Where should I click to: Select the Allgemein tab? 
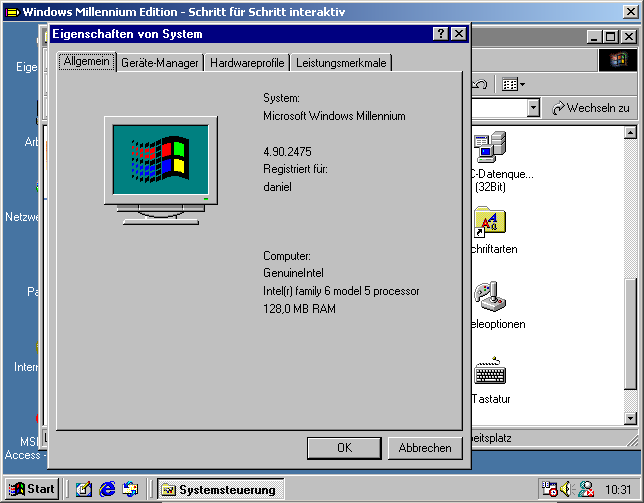coord(87,62)
